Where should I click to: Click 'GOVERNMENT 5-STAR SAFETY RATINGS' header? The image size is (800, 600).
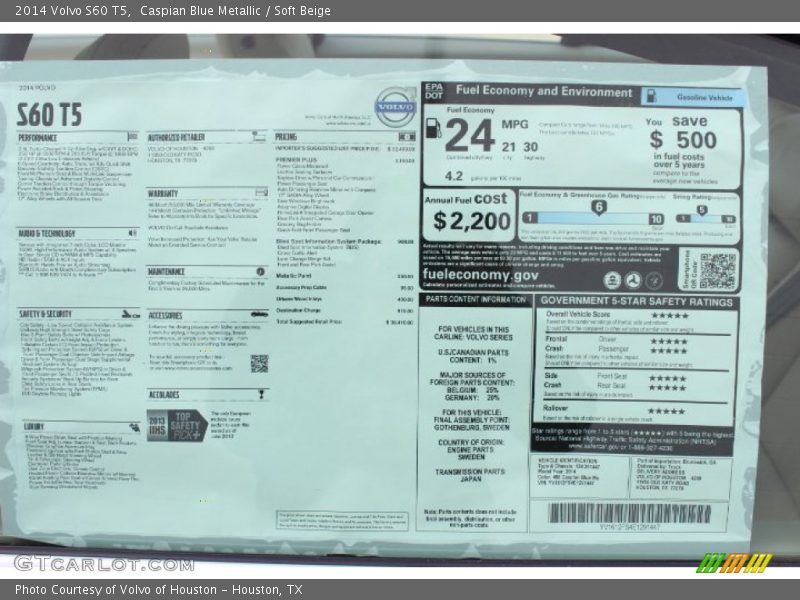(x=637, y=302)
